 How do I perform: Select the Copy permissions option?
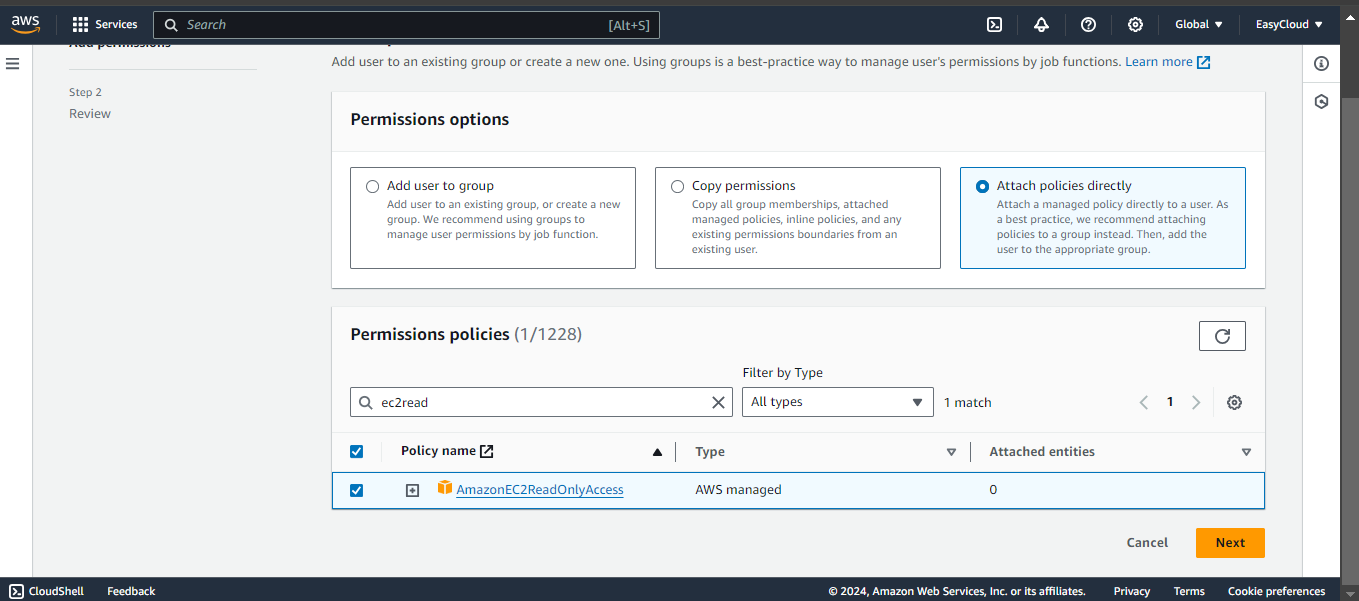[x=678, y=186]
